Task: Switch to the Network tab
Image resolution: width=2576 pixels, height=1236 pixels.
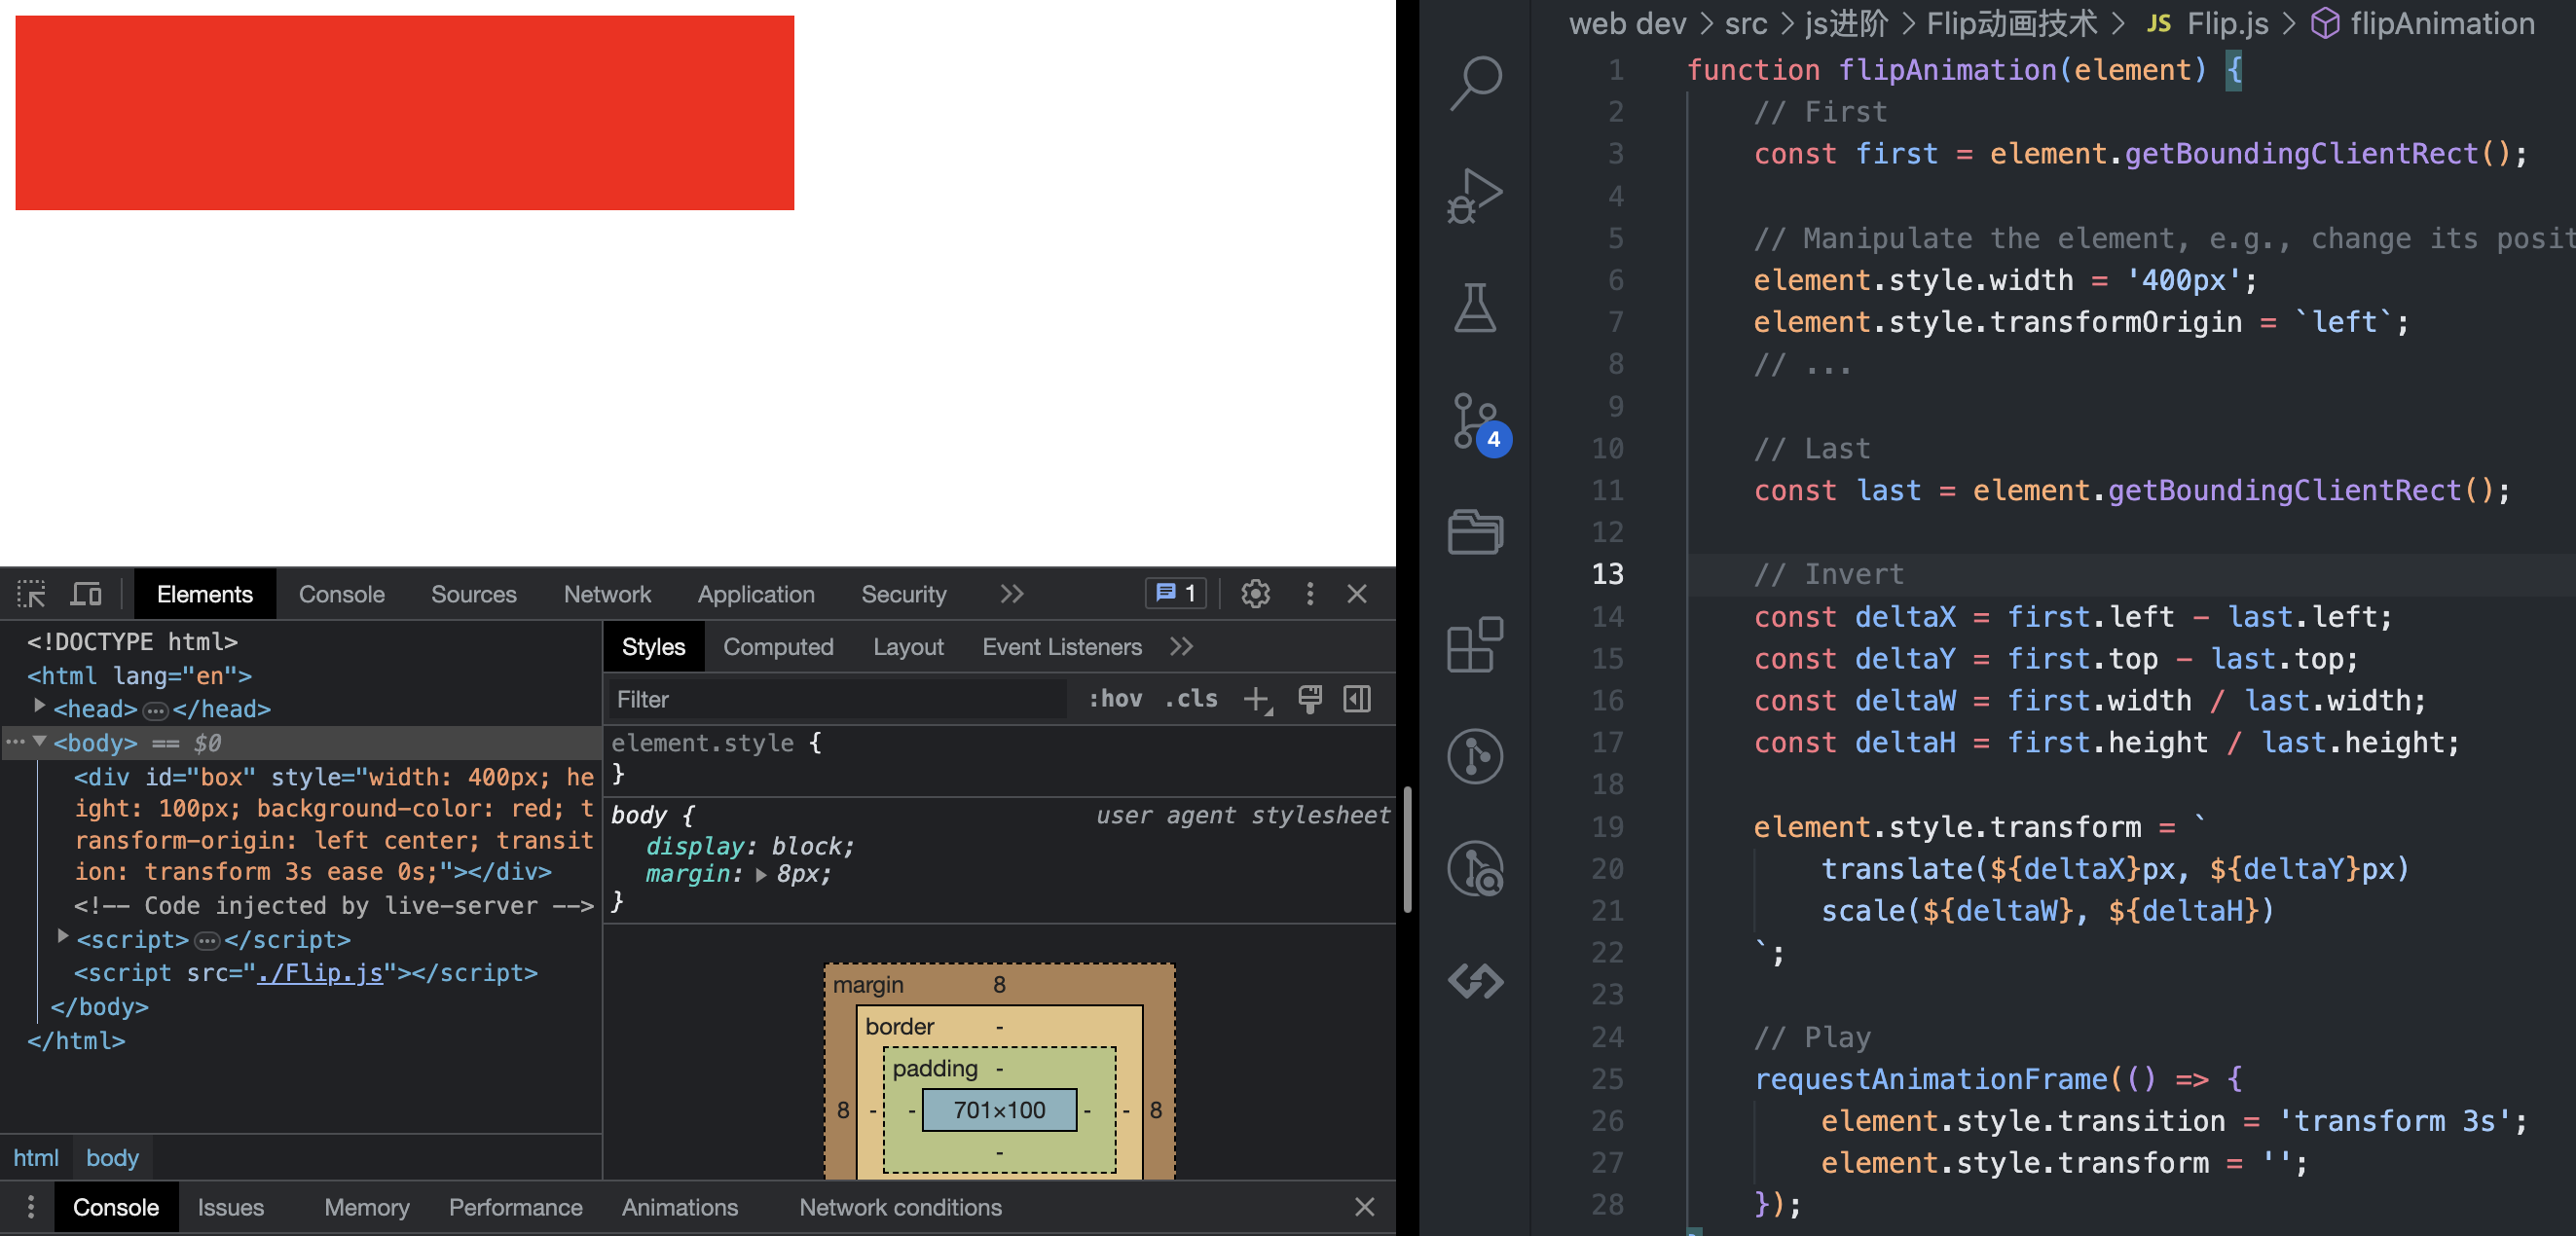Action: click(606, 594)
